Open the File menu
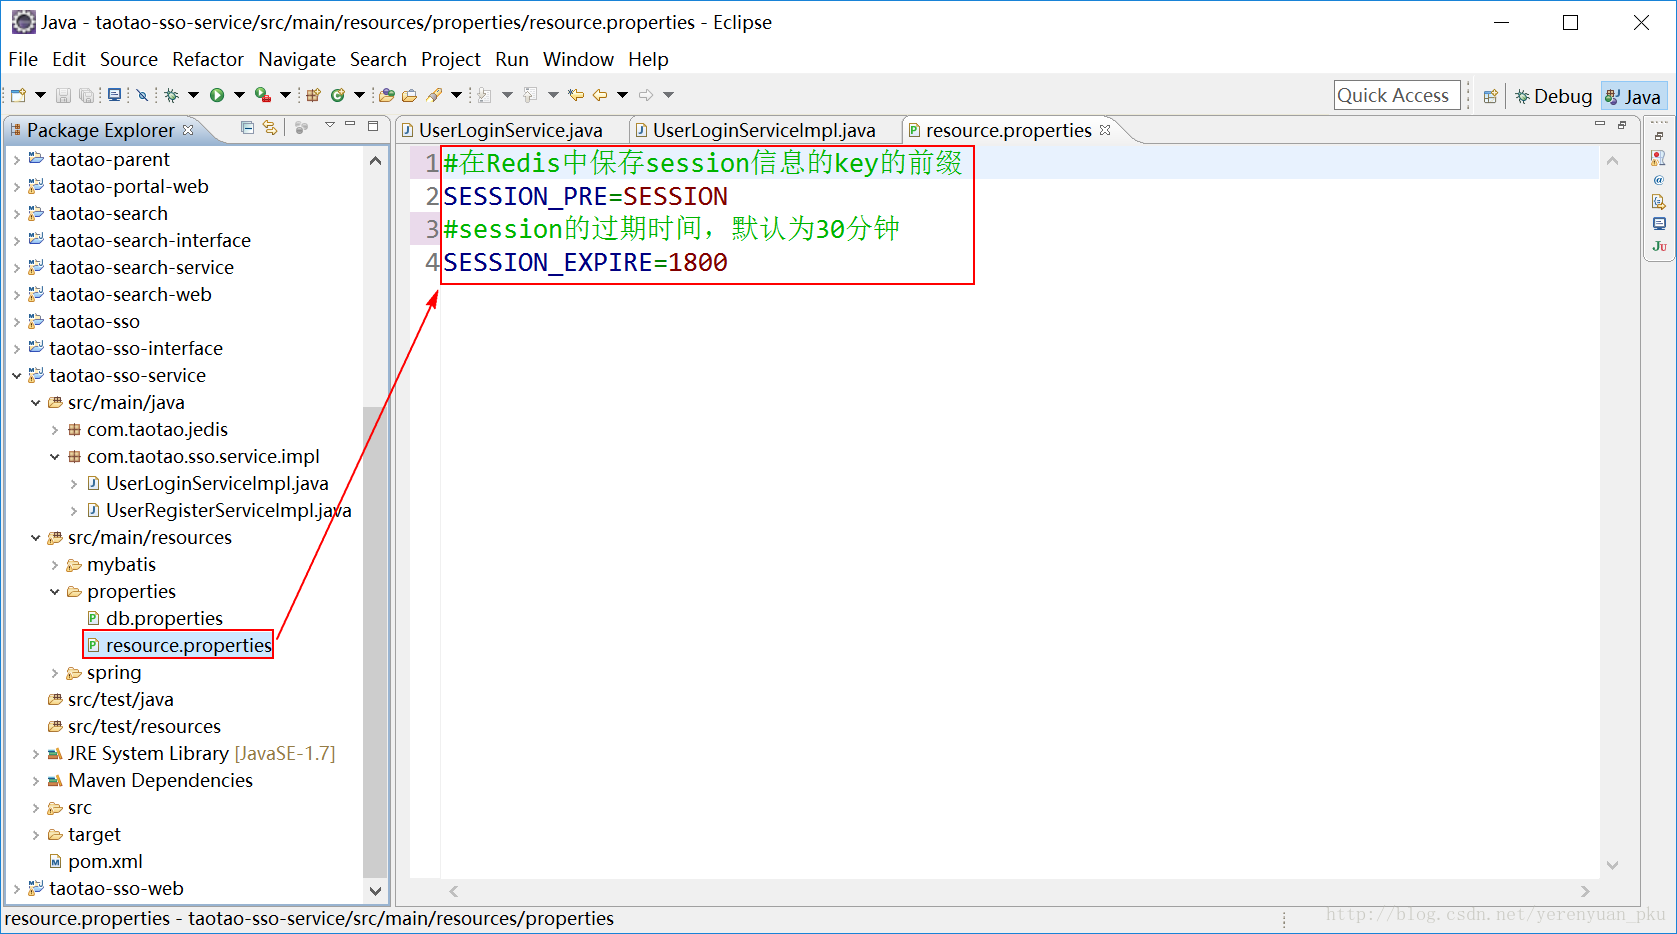This screenshot has height=934, width=1677. (x=23, y=59)
